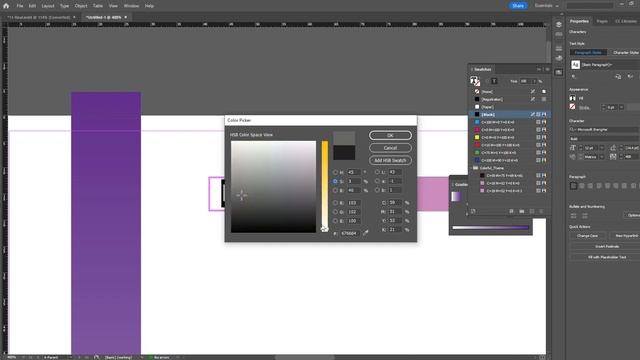Select the S saturation radio button
This screenshot has width=640, height=360.
[x=335, y=181]
